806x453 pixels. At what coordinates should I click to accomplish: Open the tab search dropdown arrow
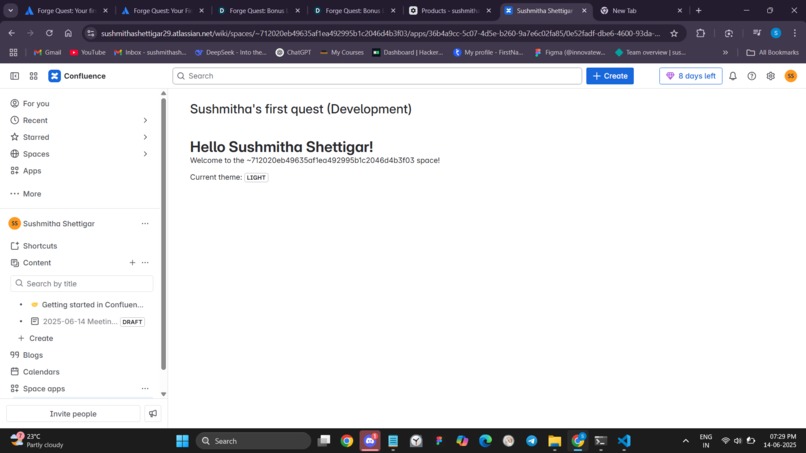click(x=10, y=10)
